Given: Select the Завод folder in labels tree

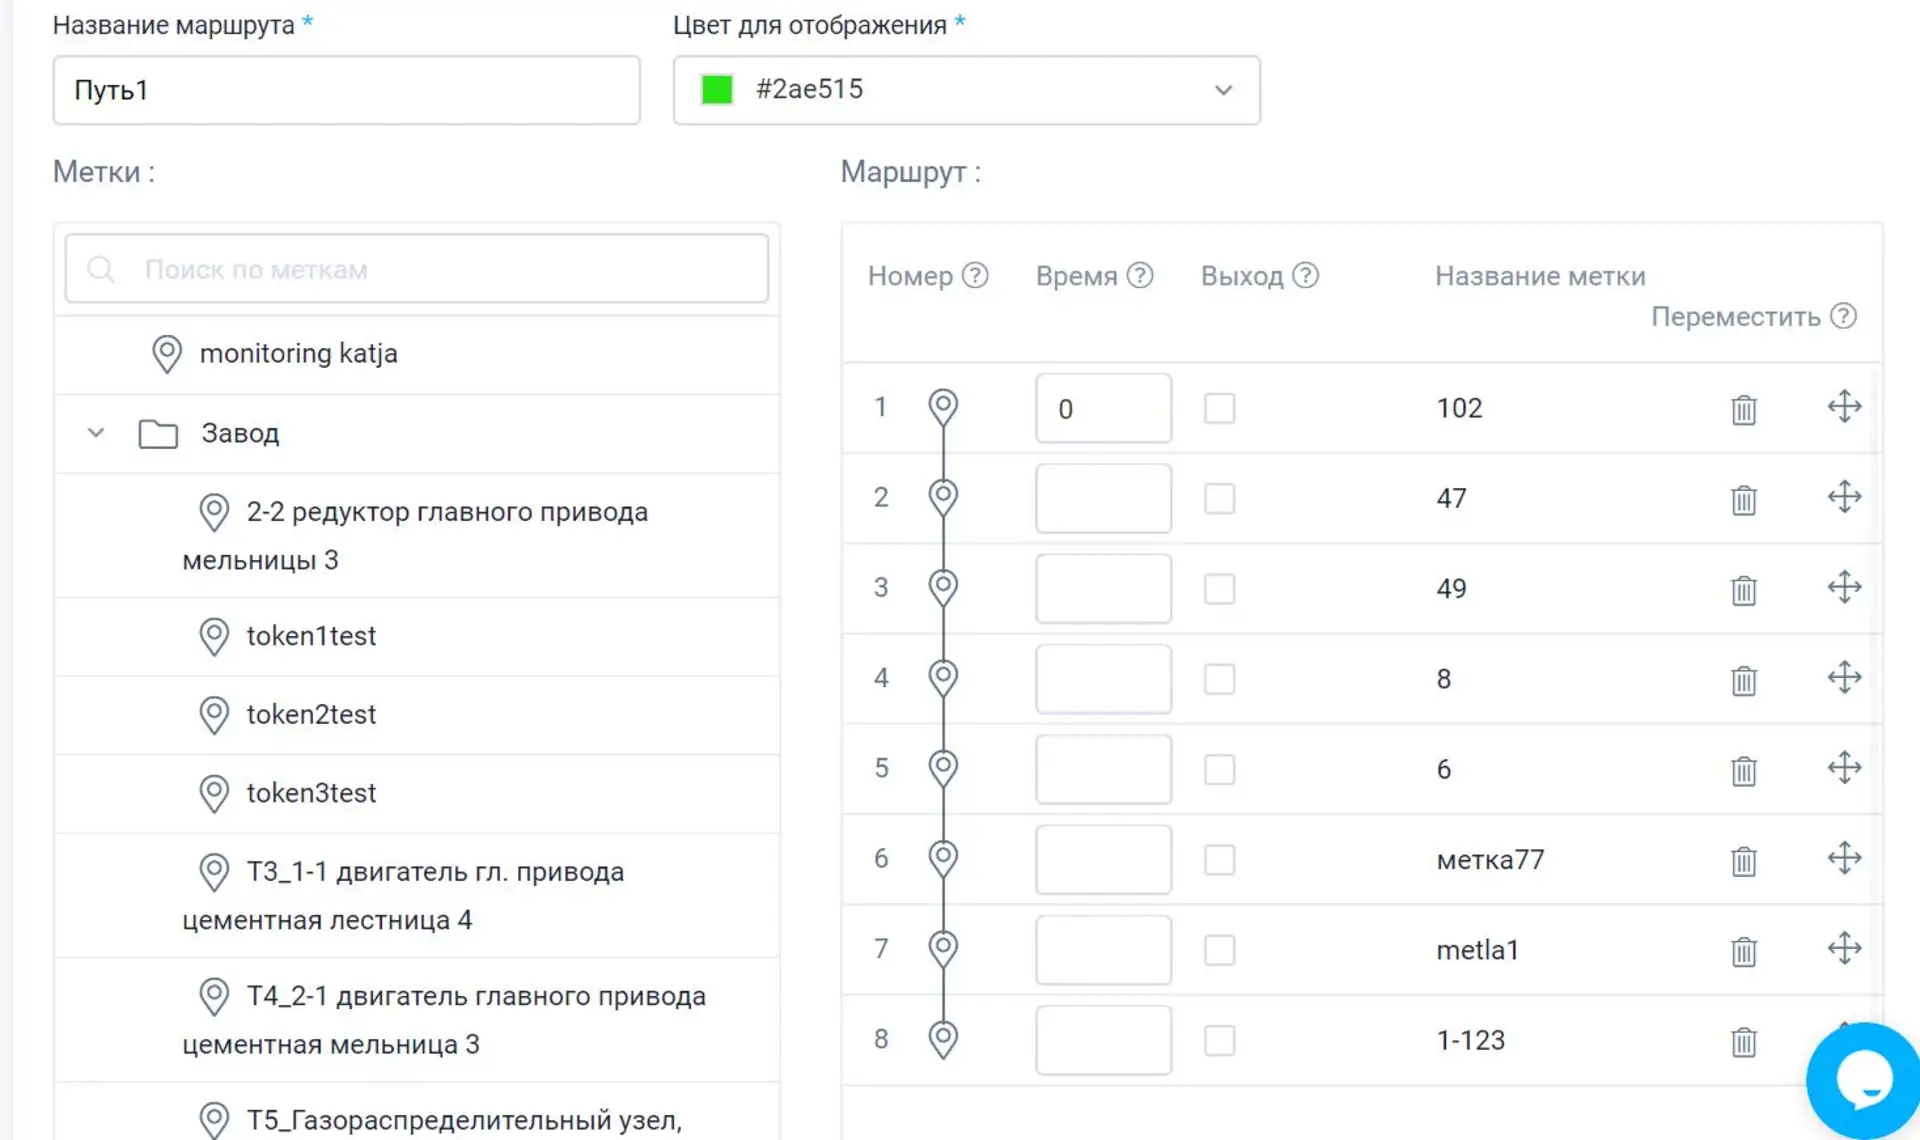Looking at the screenshot, I should pos(240,433).
